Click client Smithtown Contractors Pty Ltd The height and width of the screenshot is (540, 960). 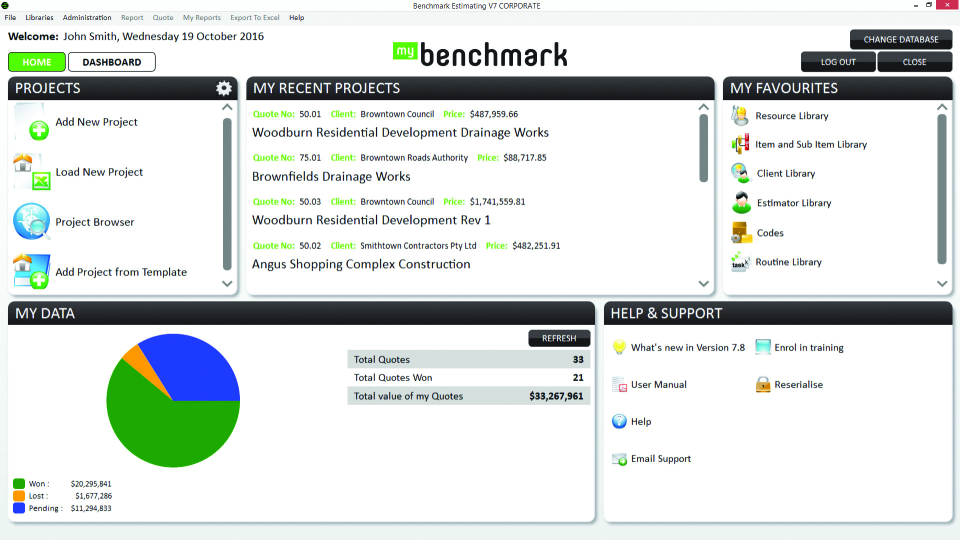418,246
